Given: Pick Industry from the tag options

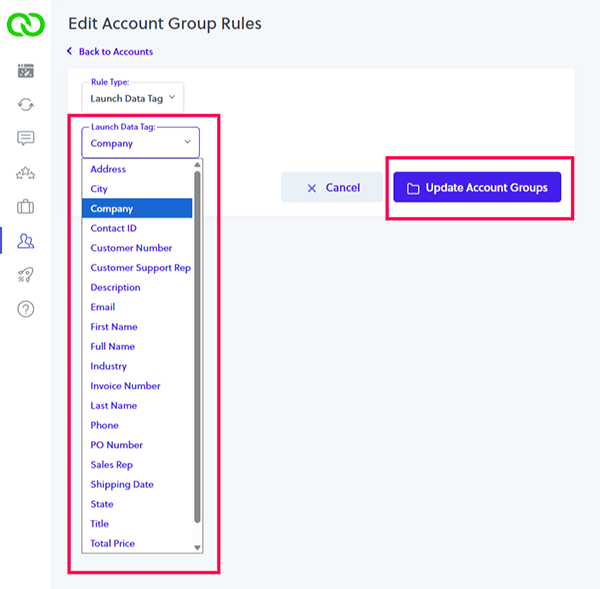Looking at the screenshot, I should [137, 366].
